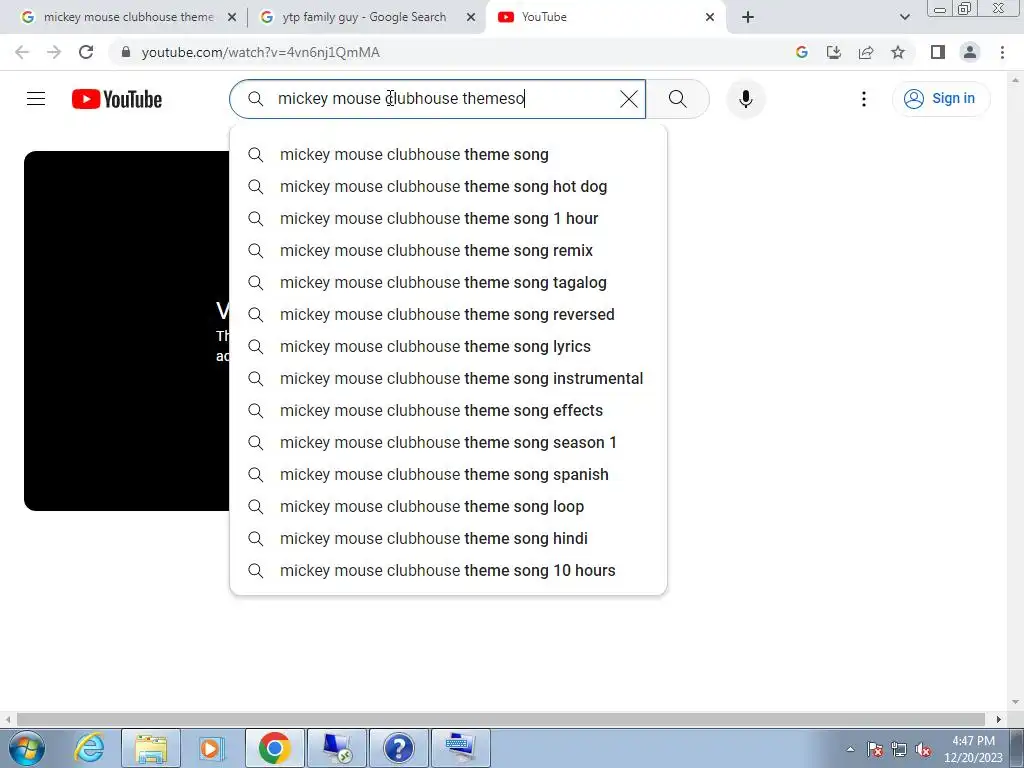Viewport: 1024px width, 768px height.
Task: Expand the tab search dropdown arrow
Action: pyautogui.click(x=904, y=17)
